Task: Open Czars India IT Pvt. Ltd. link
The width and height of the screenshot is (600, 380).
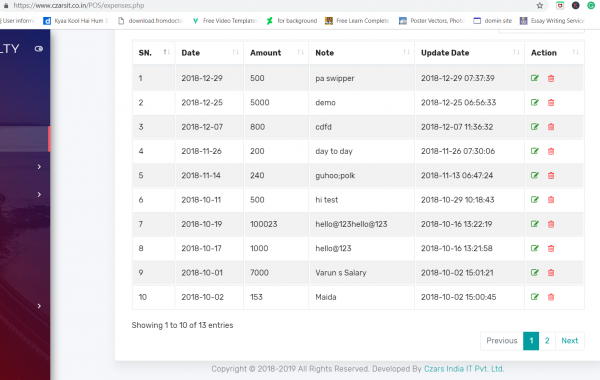Action: click(464, 369)
